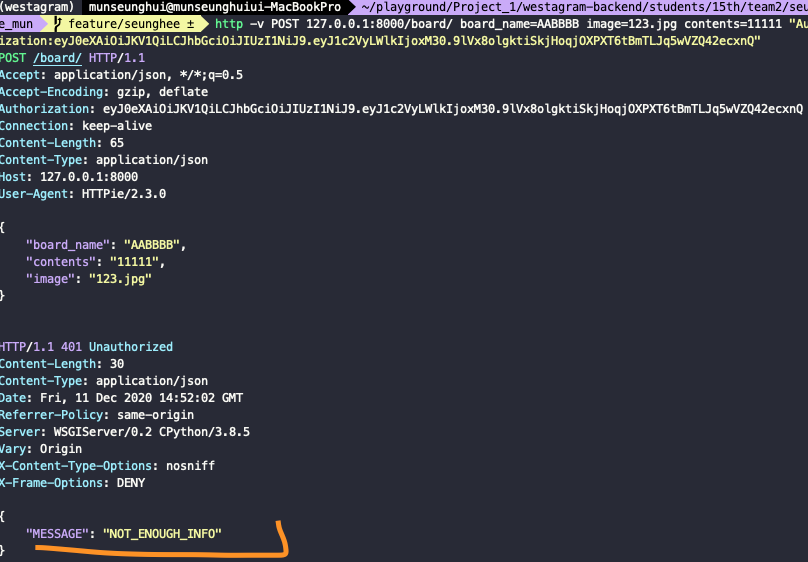
Task: Select the "X-Frame-Options: DENY" header line
Action: coord(73,483)
